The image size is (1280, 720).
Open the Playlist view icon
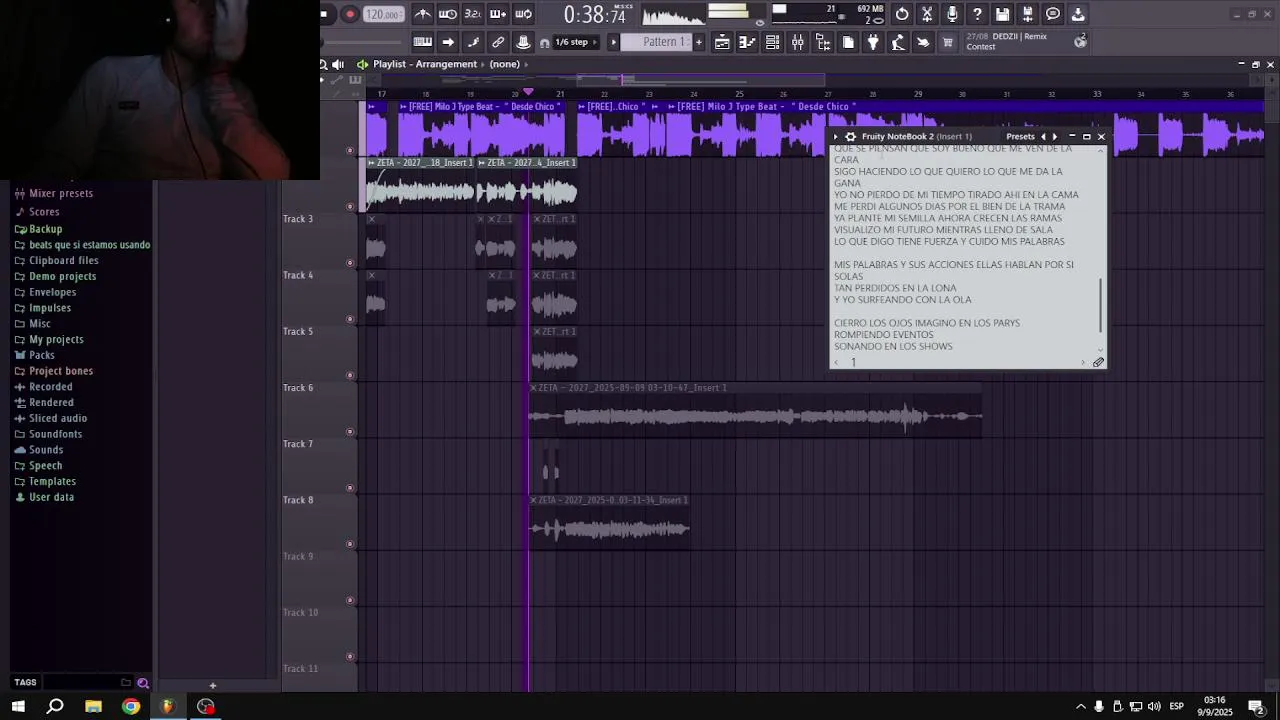(722, 42)
